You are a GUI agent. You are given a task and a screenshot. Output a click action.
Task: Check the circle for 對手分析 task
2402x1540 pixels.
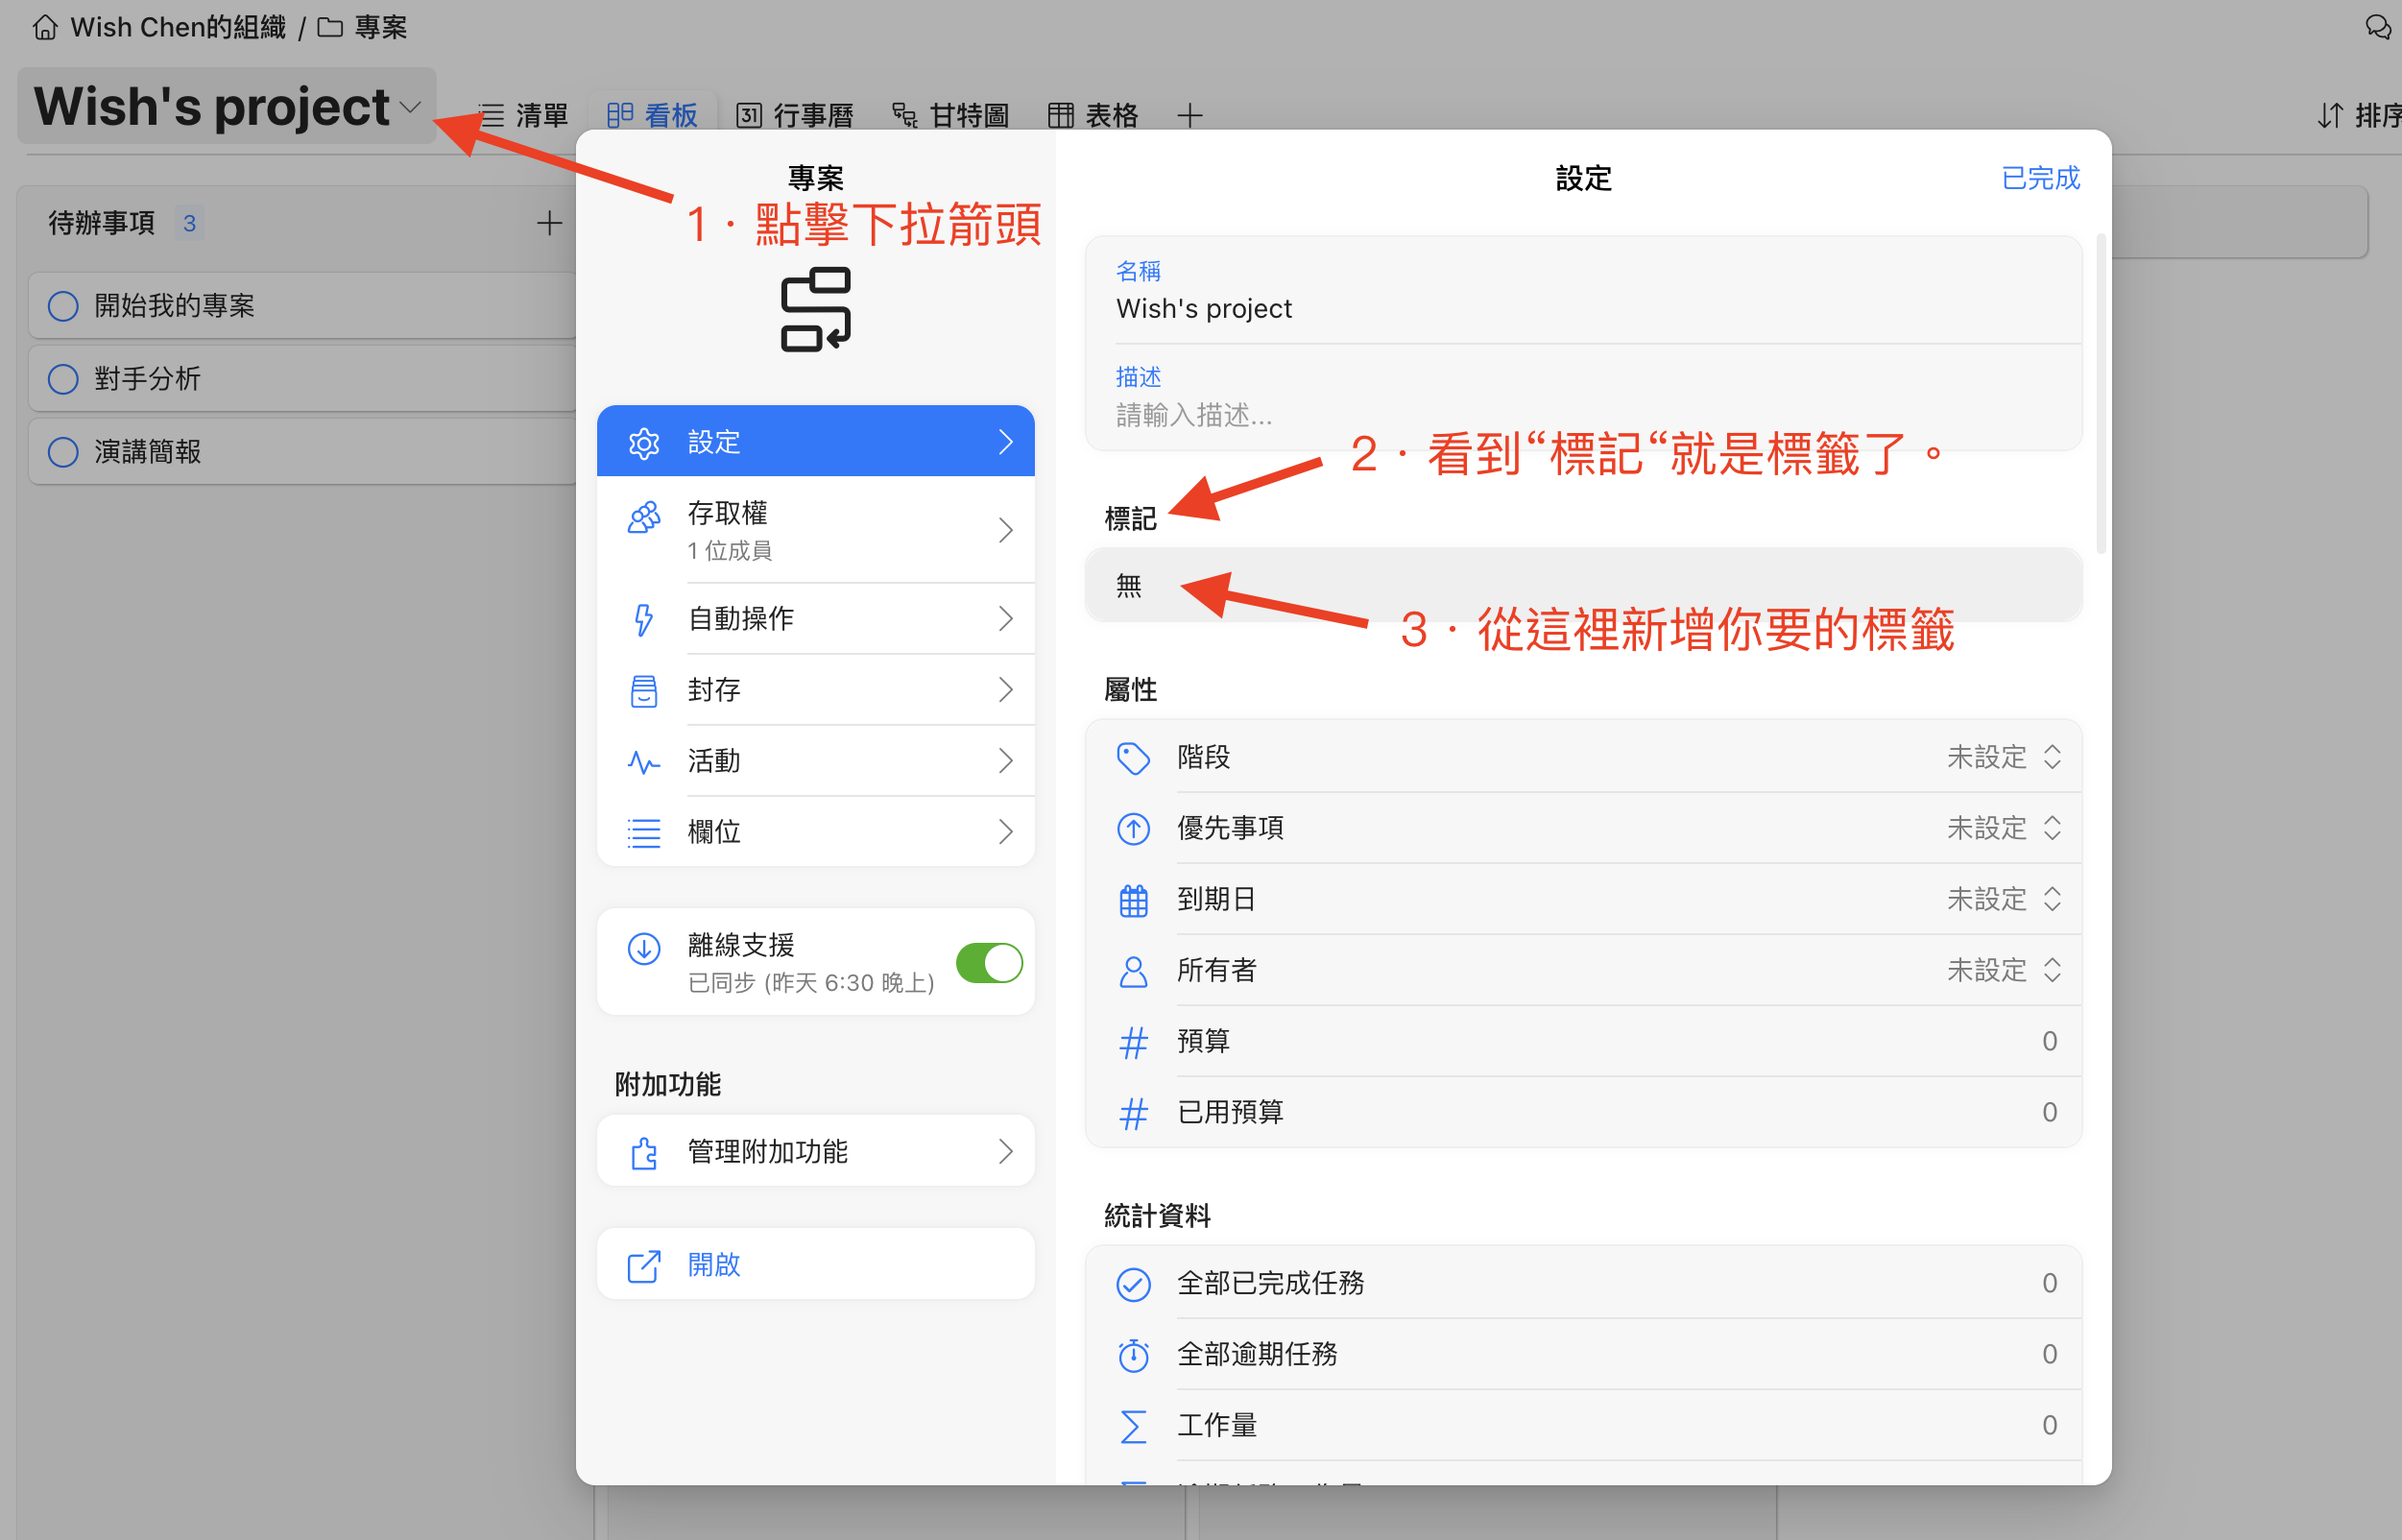[x=63, y=379]
